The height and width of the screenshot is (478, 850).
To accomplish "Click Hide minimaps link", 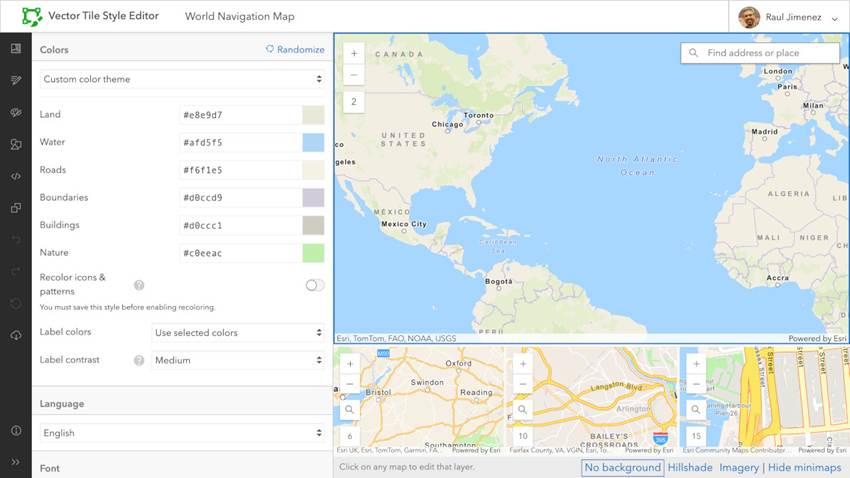I will [804, 467].
